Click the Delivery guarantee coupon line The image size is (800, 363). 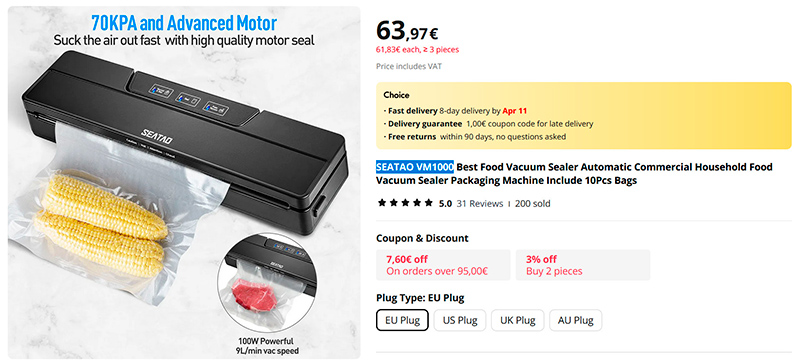(x=488, y=124)
